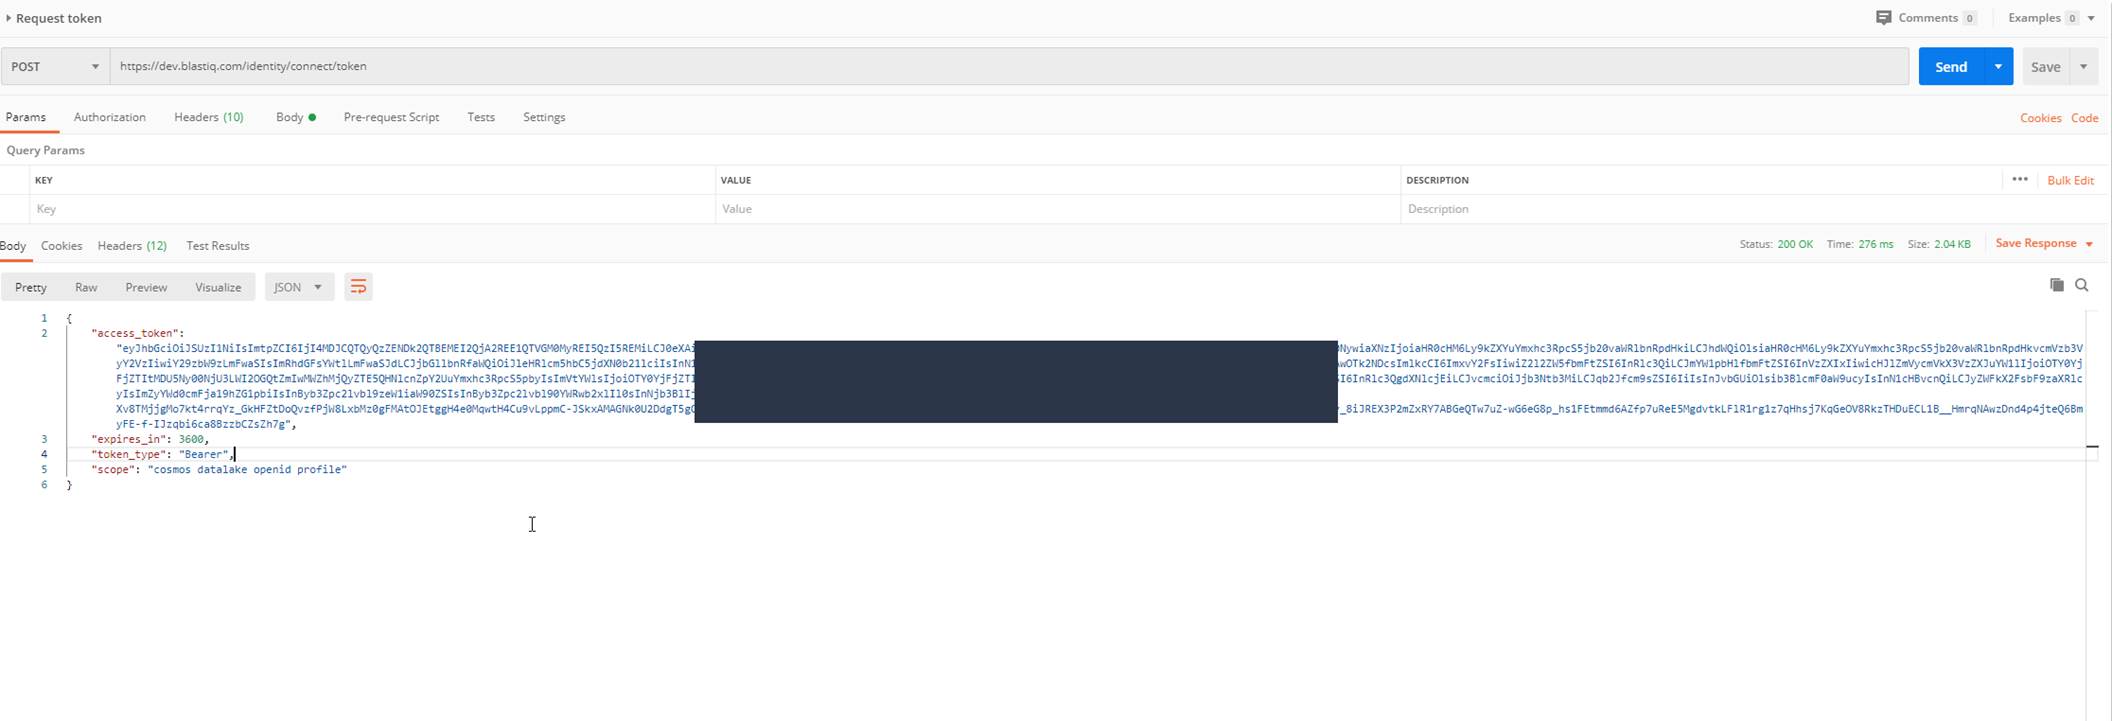Image resolution: width=2112 pixels, height=721 pixels.
Task: Switch response view to Visualize
Action: click(218, 287)
